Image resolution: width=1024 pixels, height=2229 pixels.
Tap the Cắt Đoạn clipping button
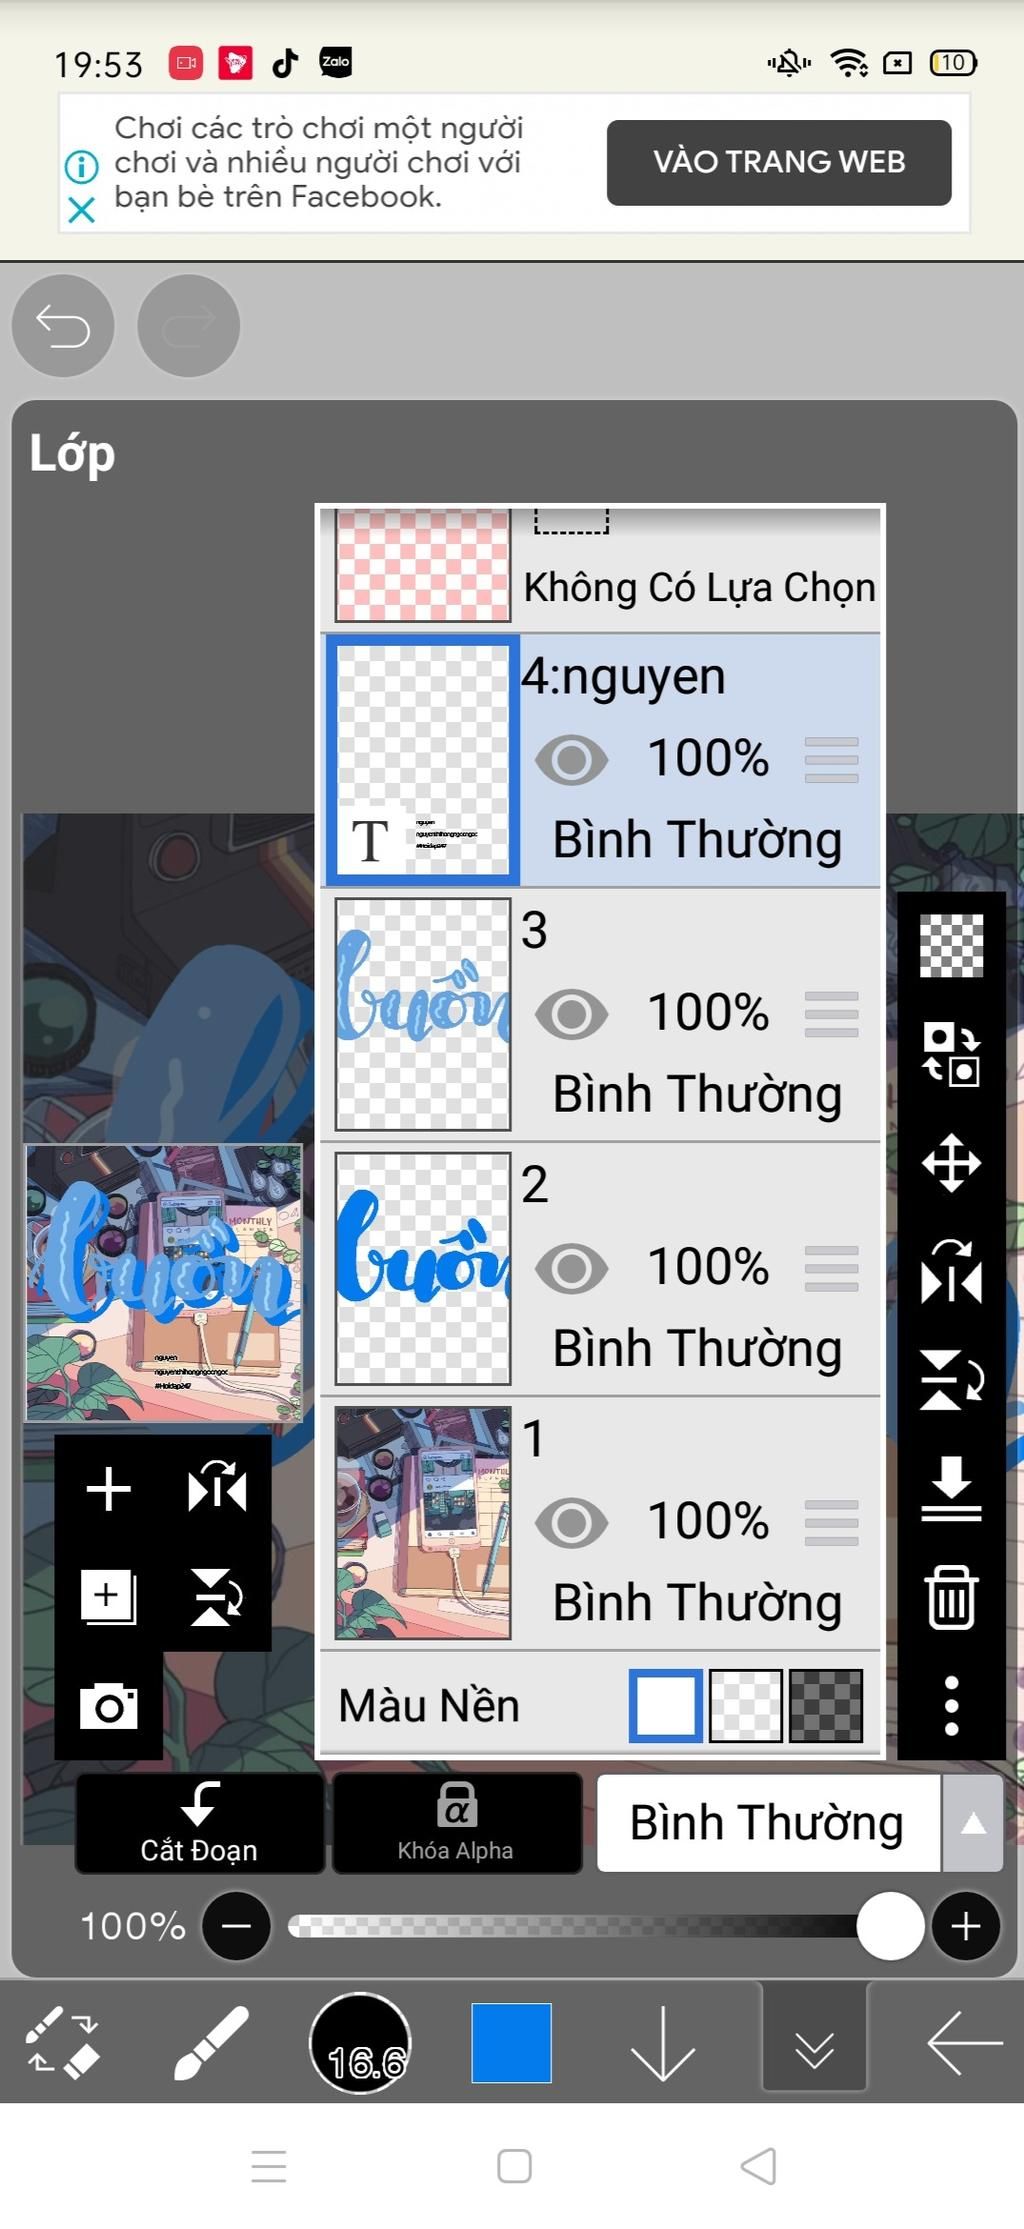coord(199,1823)
